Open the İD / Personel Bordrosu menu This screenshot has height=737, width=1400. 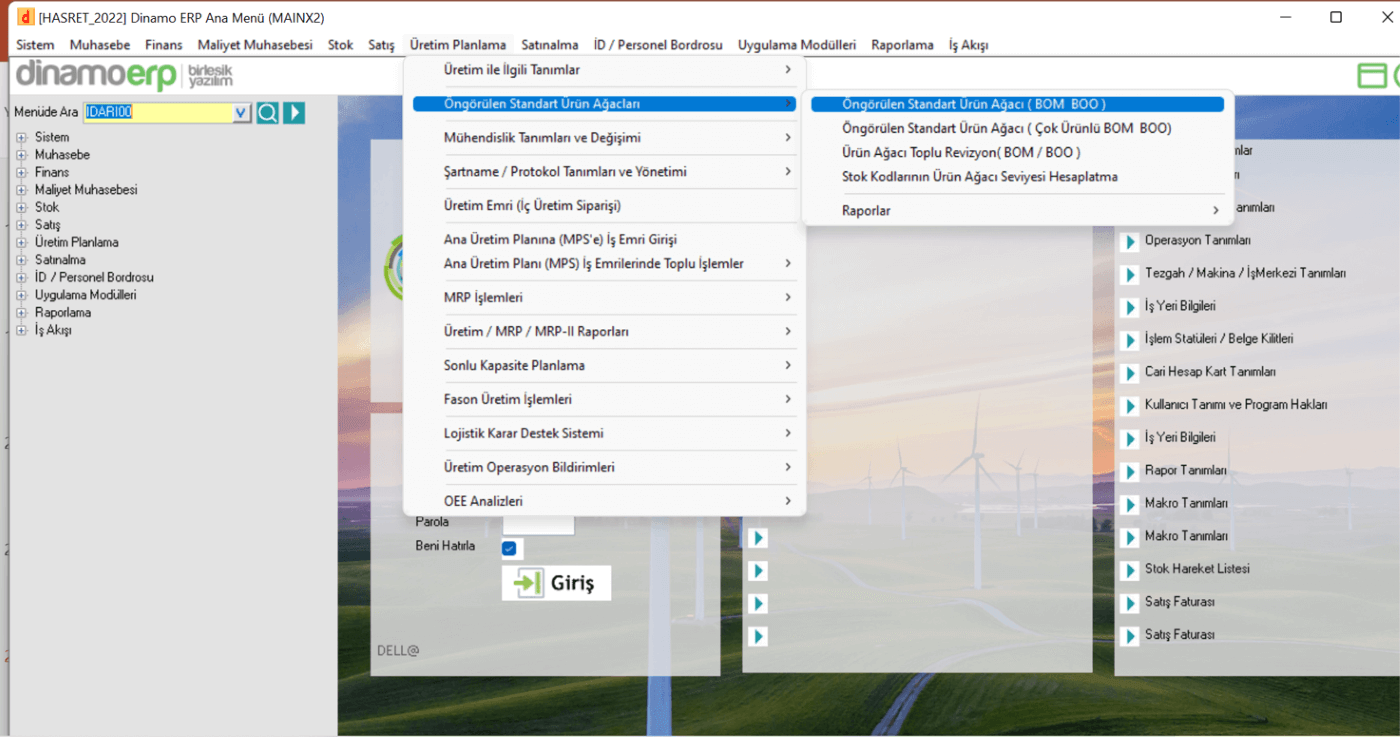tap(658, 45)
